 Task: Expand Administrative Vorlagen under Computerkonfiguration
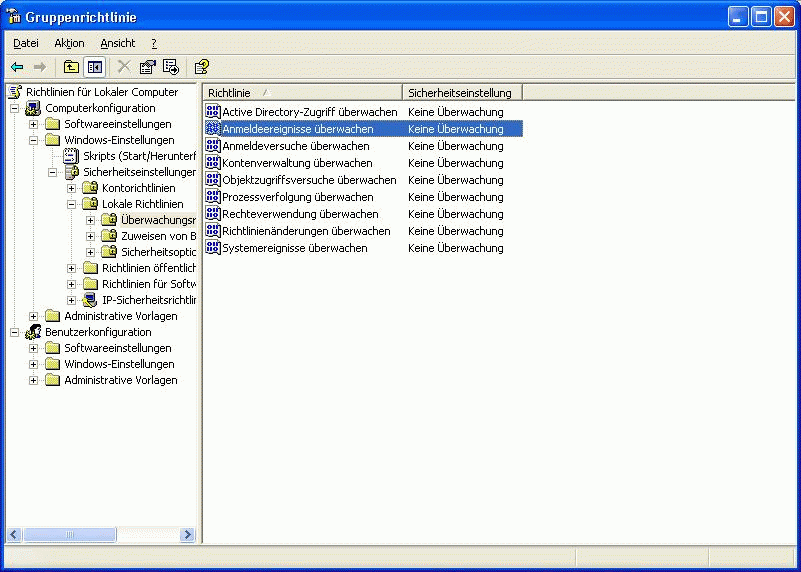(x=34, y=316)
